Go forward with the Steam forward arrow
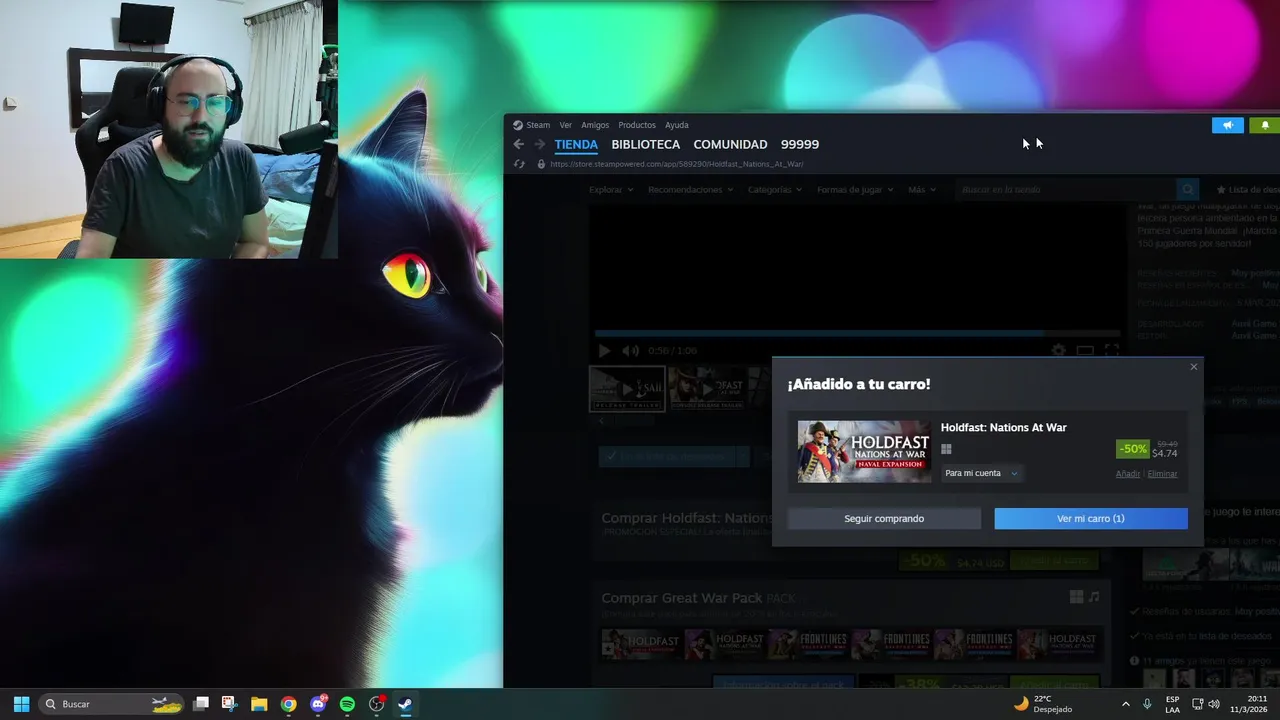Screen dimensions: 1280x720 tap(540, 144)
